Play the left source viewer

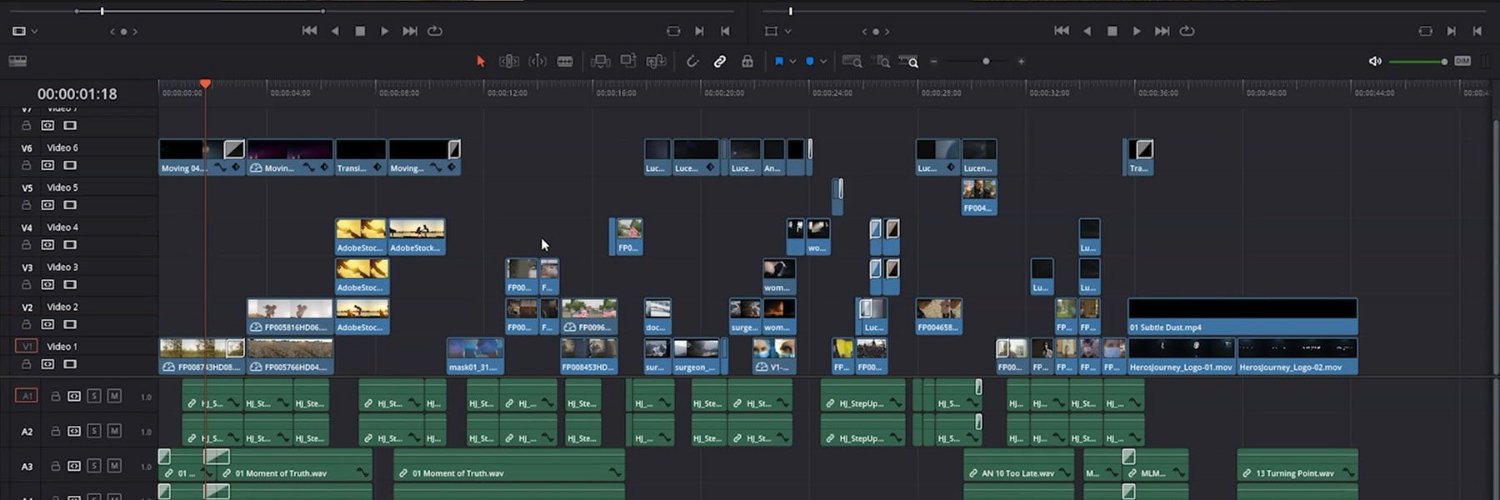[385, 31]
